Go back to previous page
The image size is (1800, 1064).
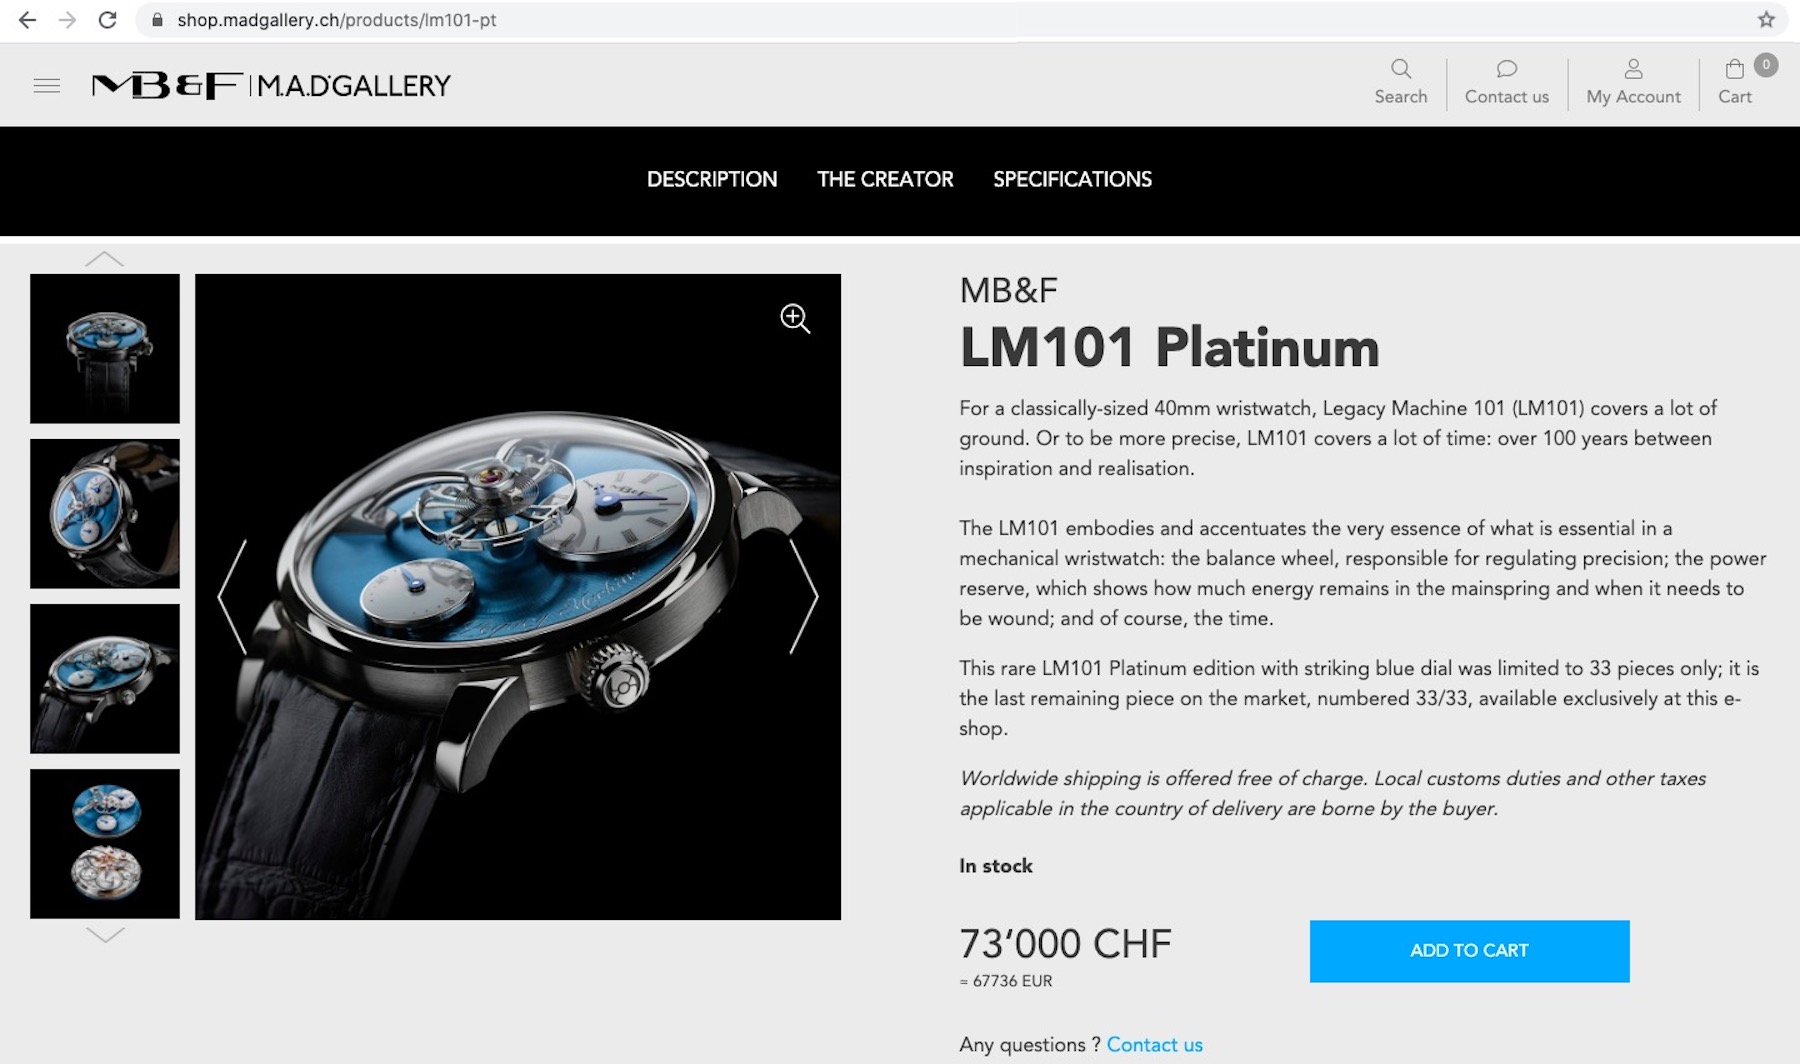[x=27, y=20]
